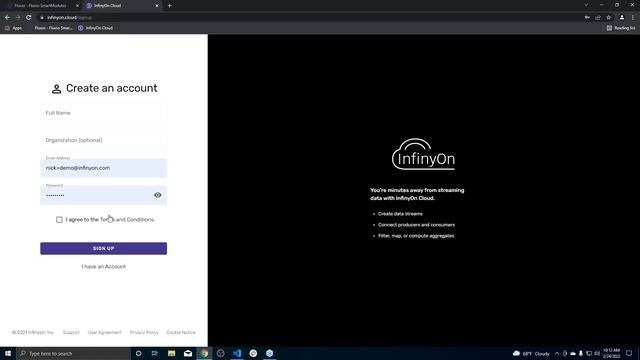Open the weather widget on the taskbar

(x=532, y=353)
